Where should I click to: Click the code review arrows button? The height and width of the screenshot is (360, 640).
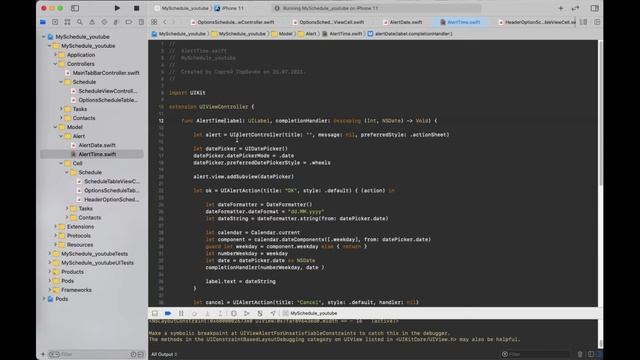[x=576, y=8]
